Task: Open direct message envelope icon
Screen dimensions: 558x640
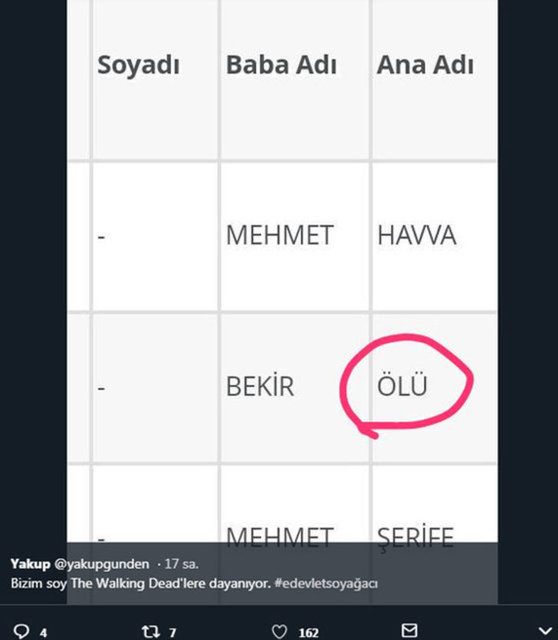Action: (409, 630)
